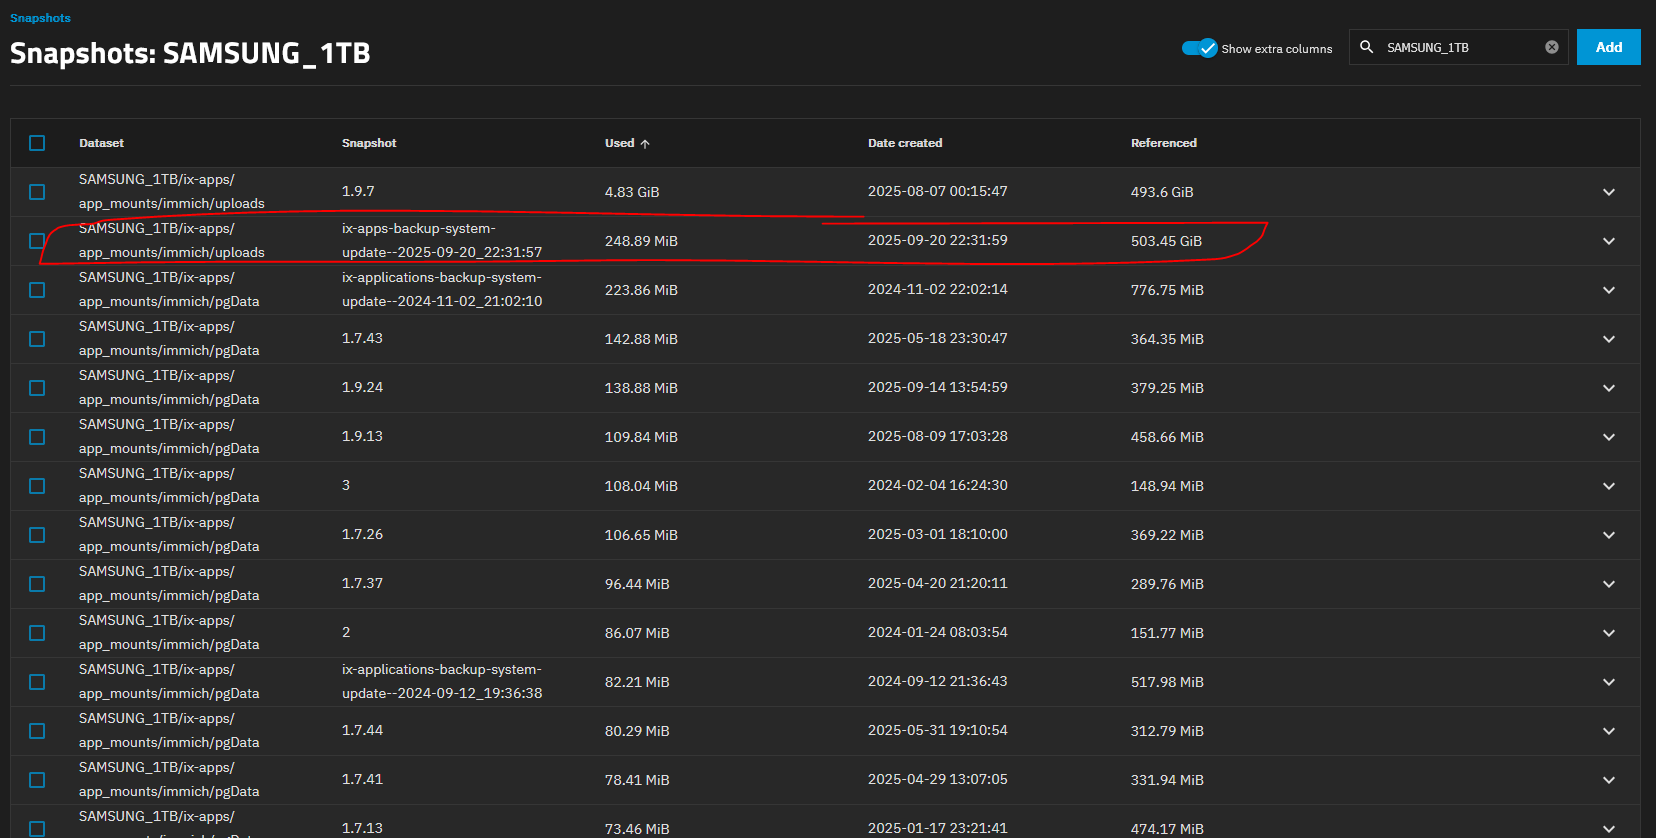The height and width of the screenshot is (838, 1656).
Task: Expand the row referencing 148.94 MiB
Action: [x=1609, y=486]
